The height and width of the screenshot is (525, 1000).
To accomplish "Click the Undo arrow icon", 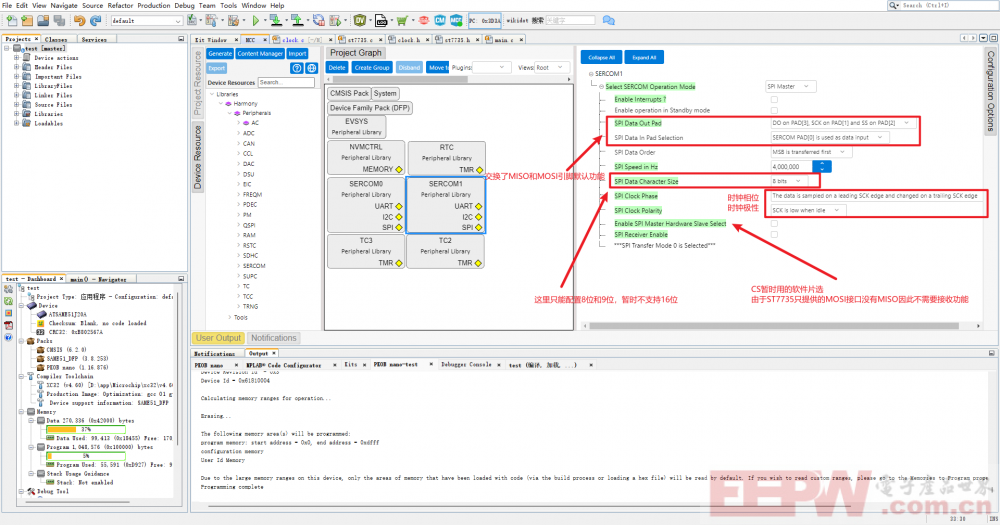I will click(x=80, y=20).
